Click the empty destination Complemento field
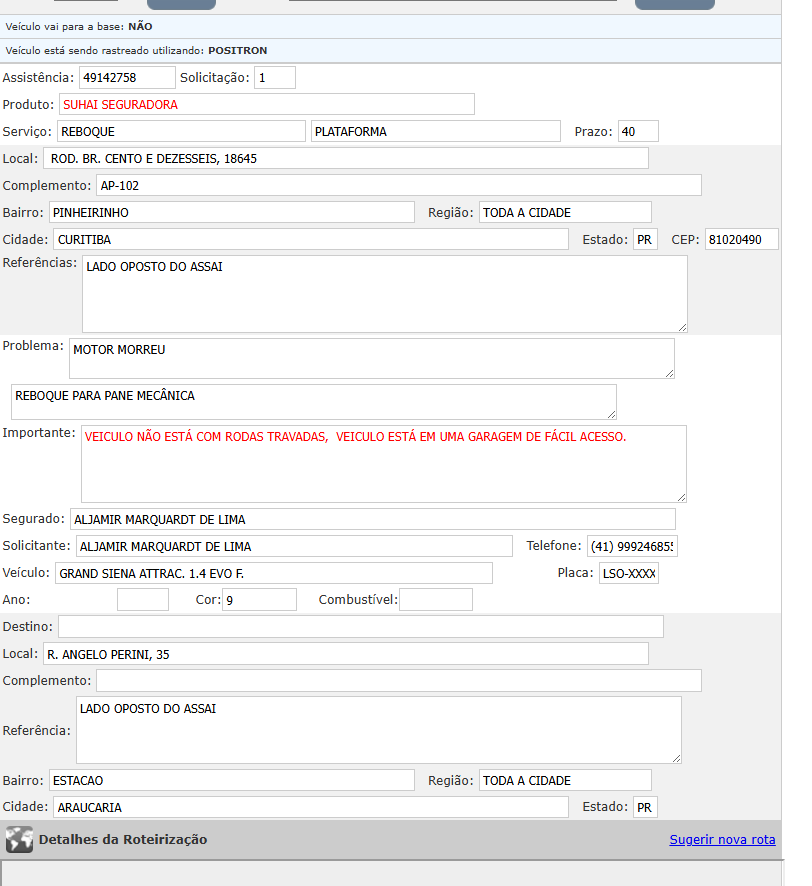 click(399, 680)
